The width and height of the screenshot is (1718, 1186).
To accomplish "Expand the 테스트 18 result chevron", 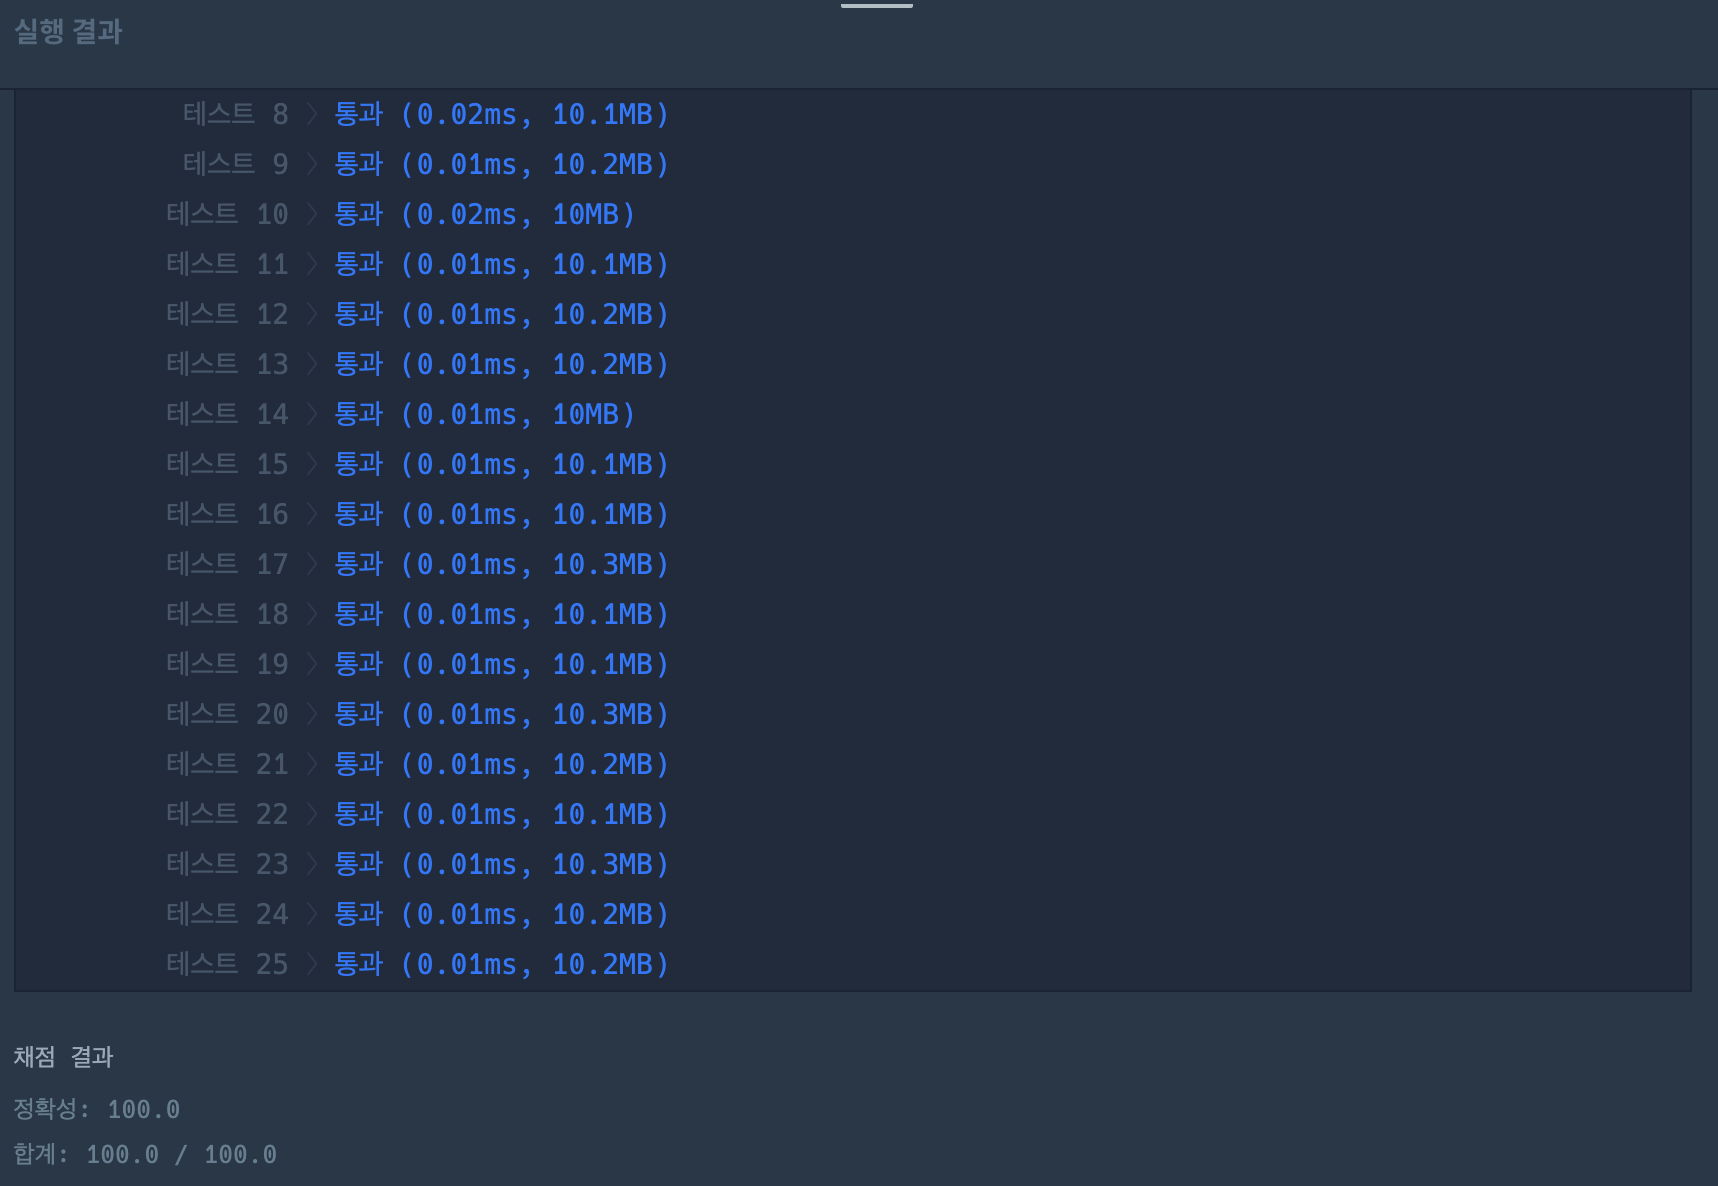I will tap(312, 614).
